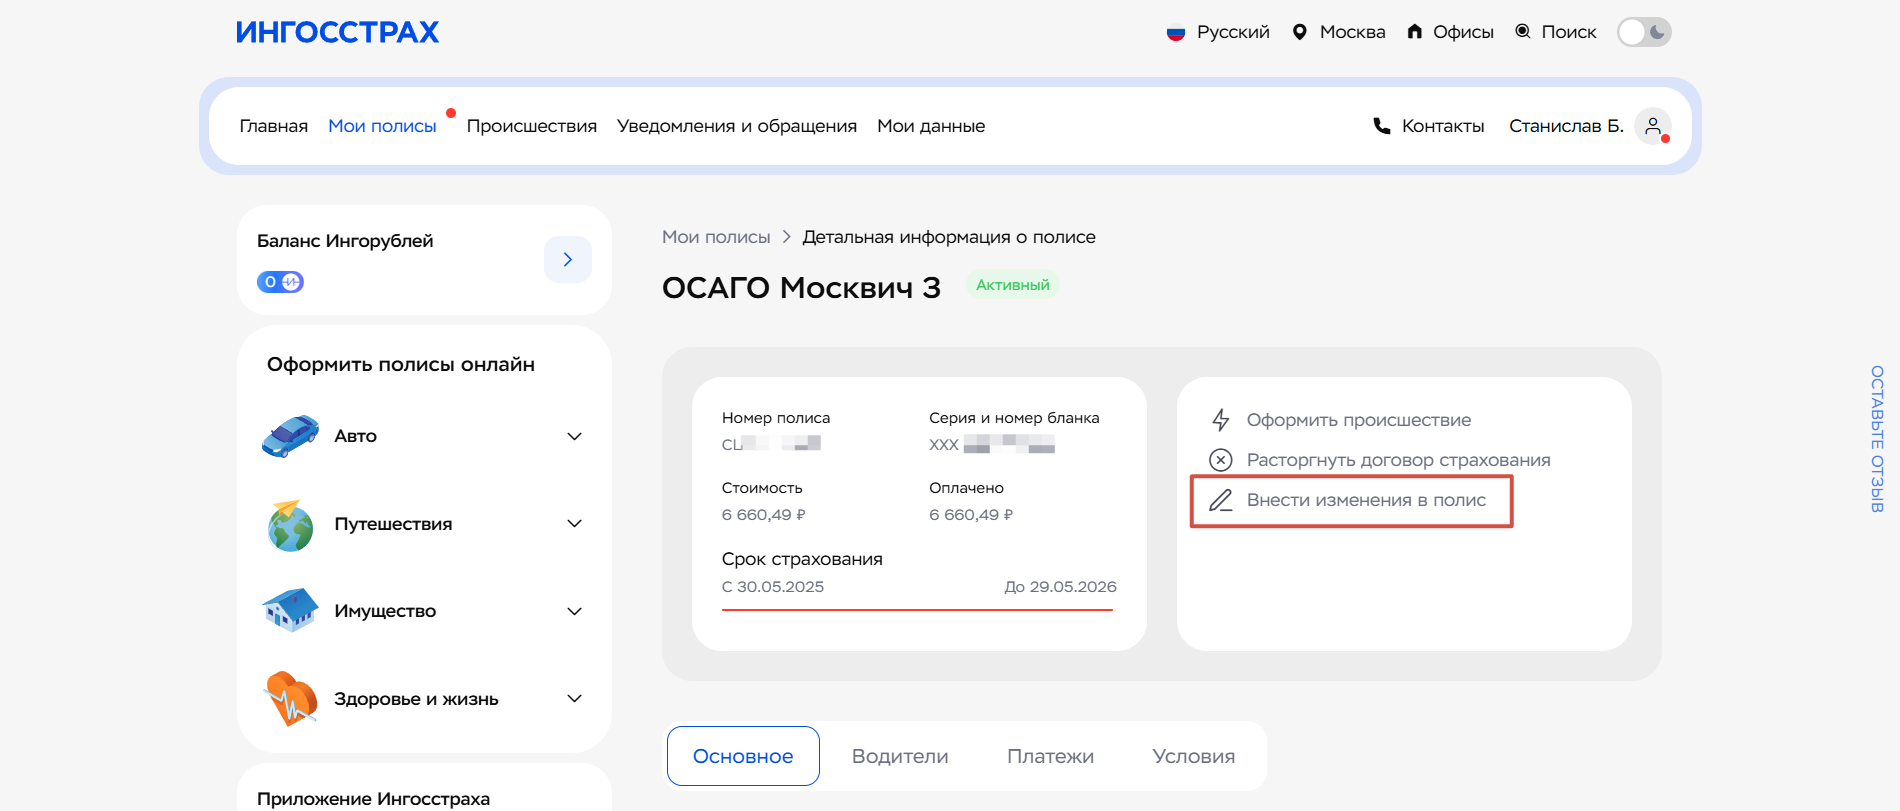Click Мои полисы breadcrumb link
This screenshot has width=1900, height=811.
coord(716,237)
